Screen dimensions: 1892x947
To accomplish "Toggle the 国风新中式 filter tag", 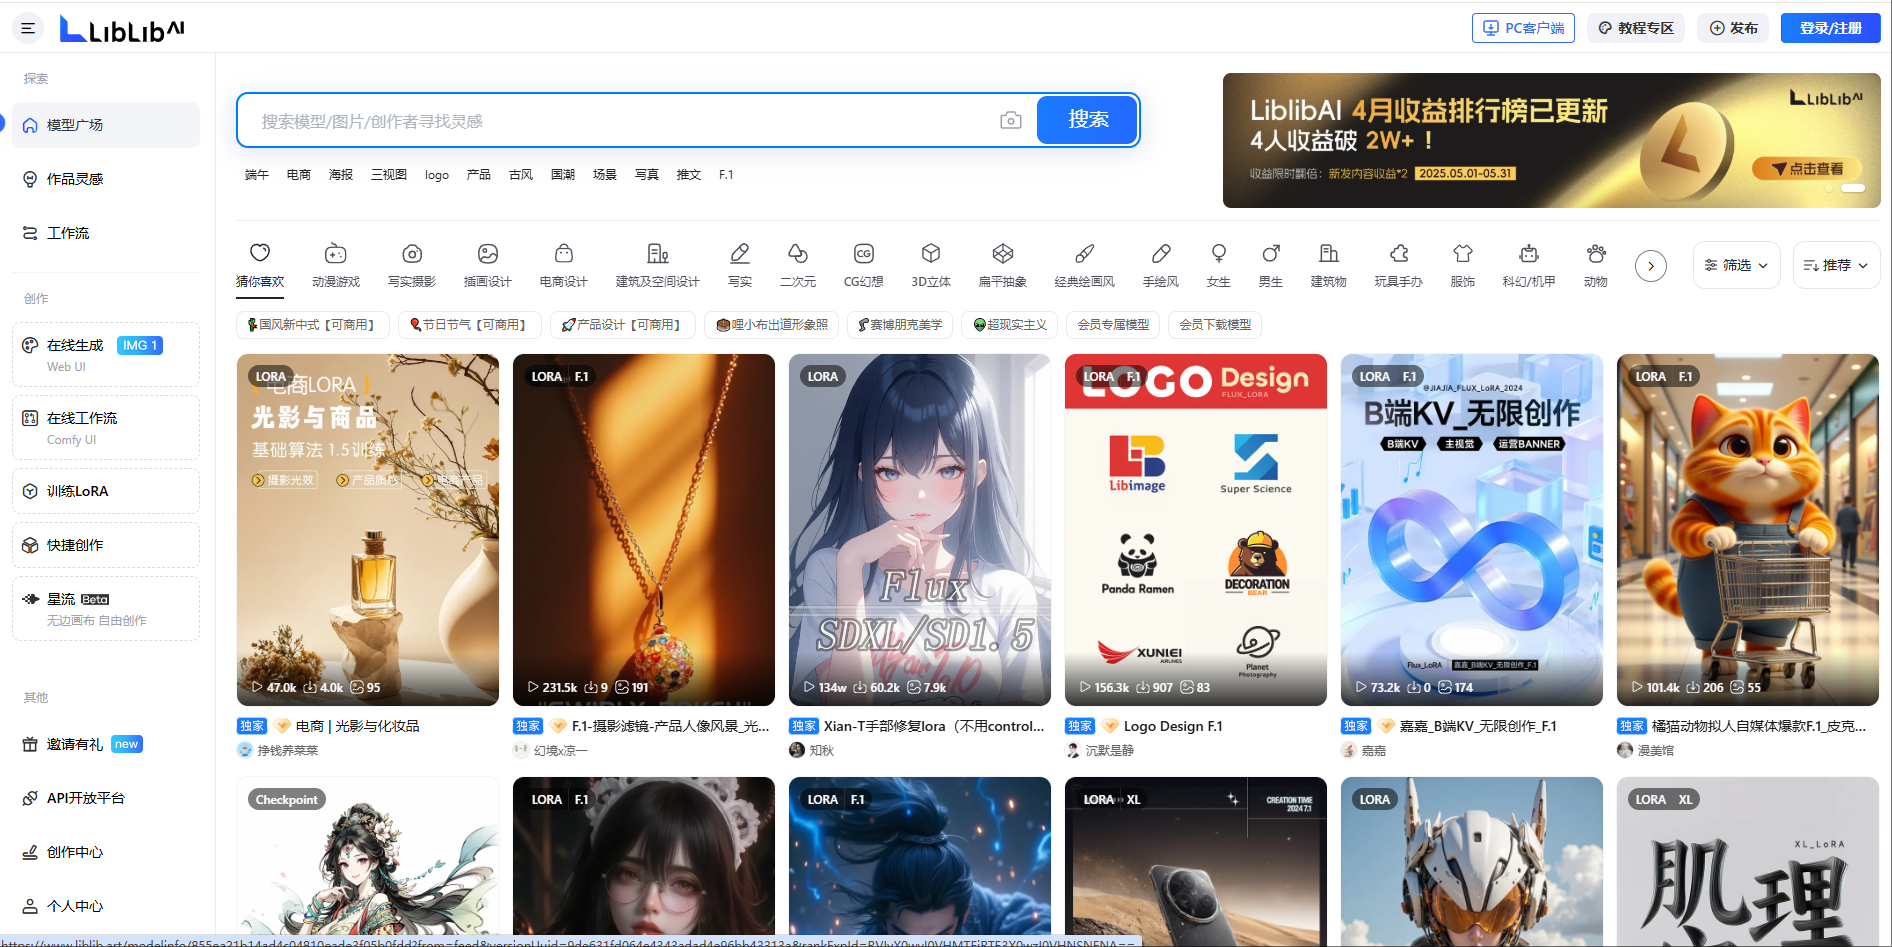I will click(312, 325).
